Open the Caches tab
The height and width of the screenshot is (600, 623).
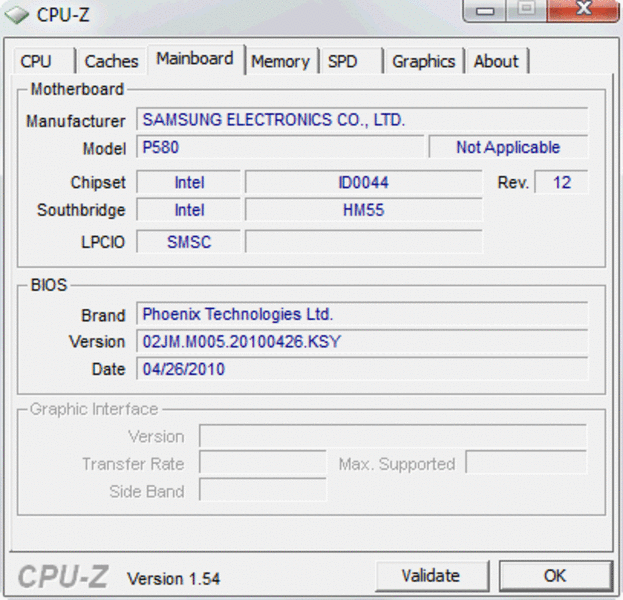112,61
